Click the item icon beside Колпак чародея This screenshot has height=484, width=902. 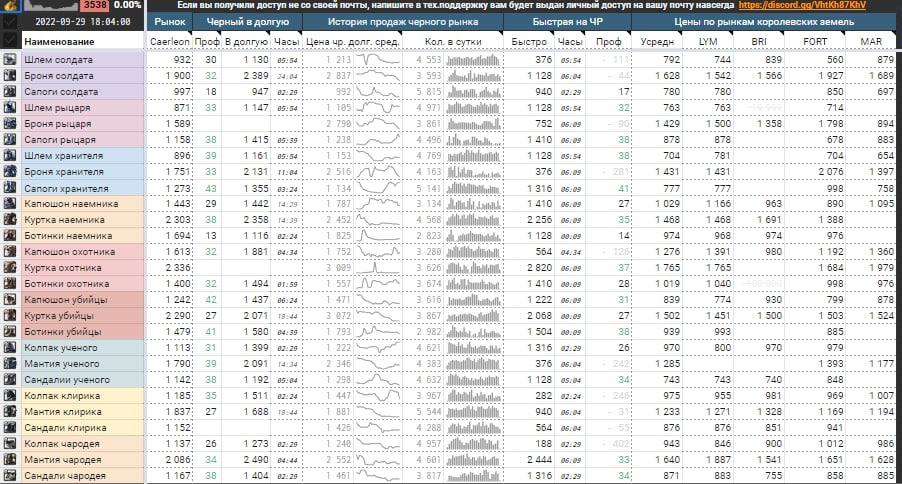coord(10,444)
